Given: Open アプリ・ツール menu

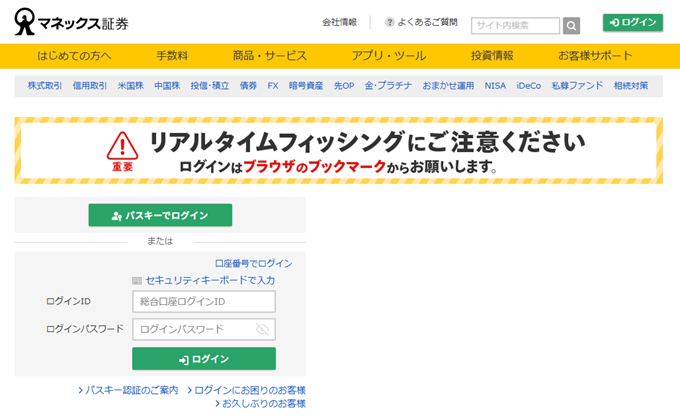Looking at the screenshot, I should [389, 56].
